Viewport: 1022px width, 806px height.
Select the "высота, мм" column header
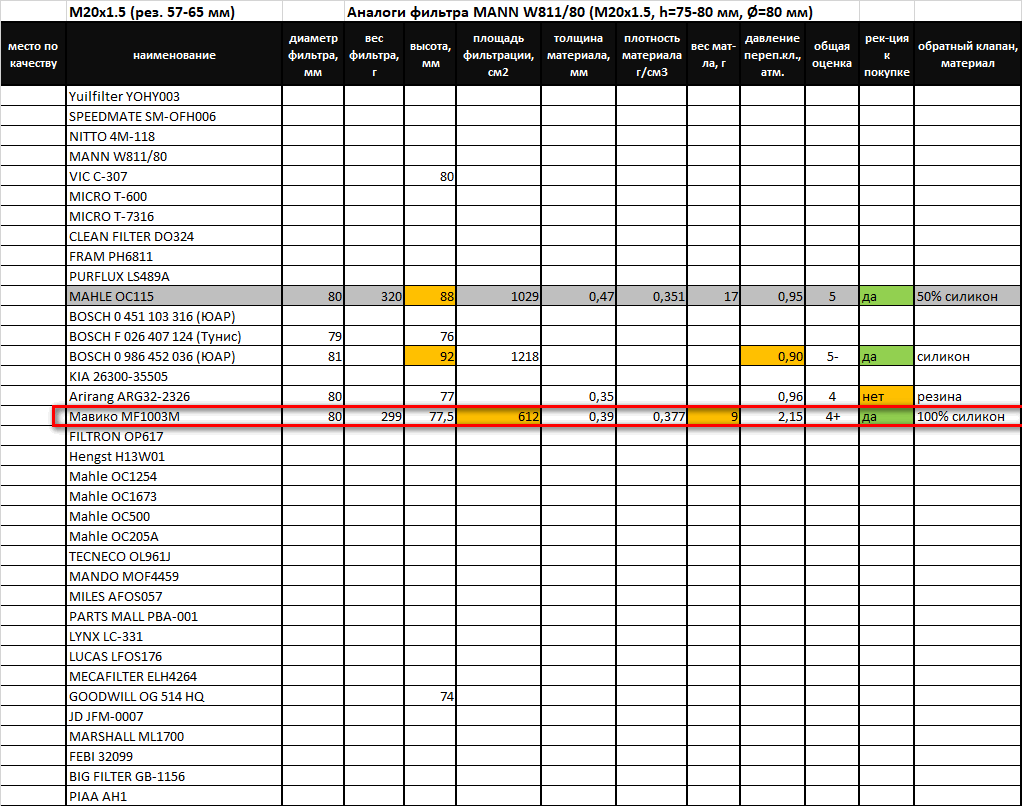pos(430,55)
